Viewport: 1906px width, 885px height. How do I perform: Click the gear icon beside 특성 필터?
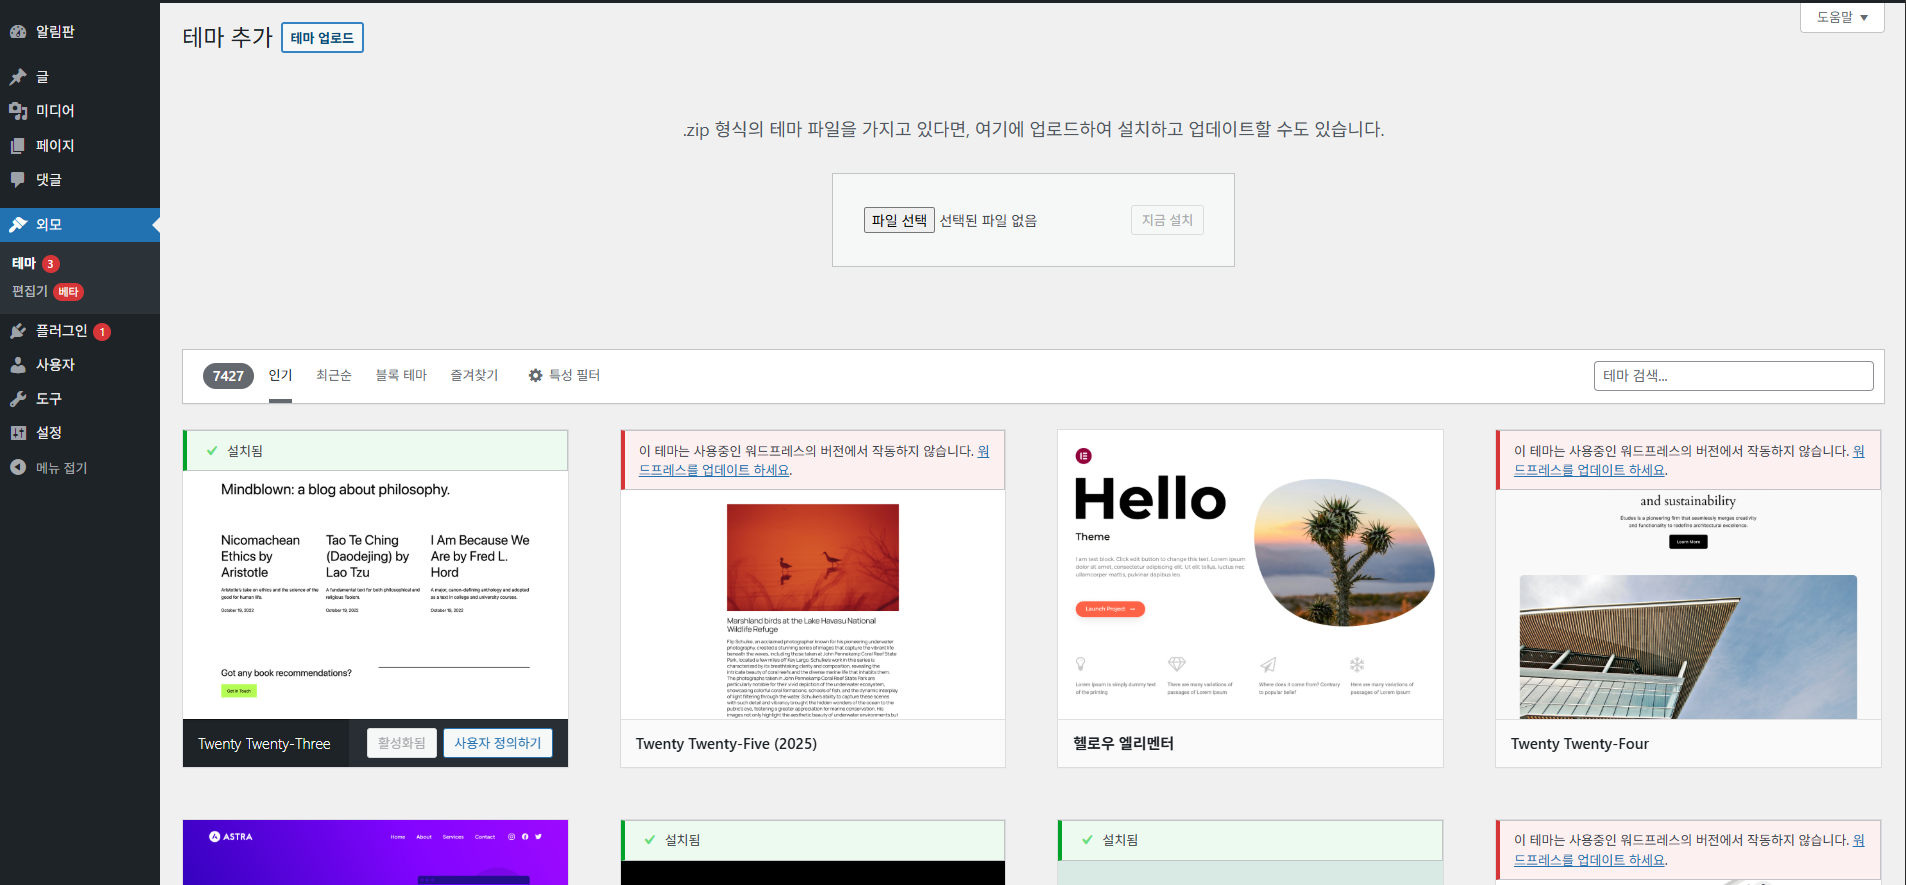pos(536,375)
